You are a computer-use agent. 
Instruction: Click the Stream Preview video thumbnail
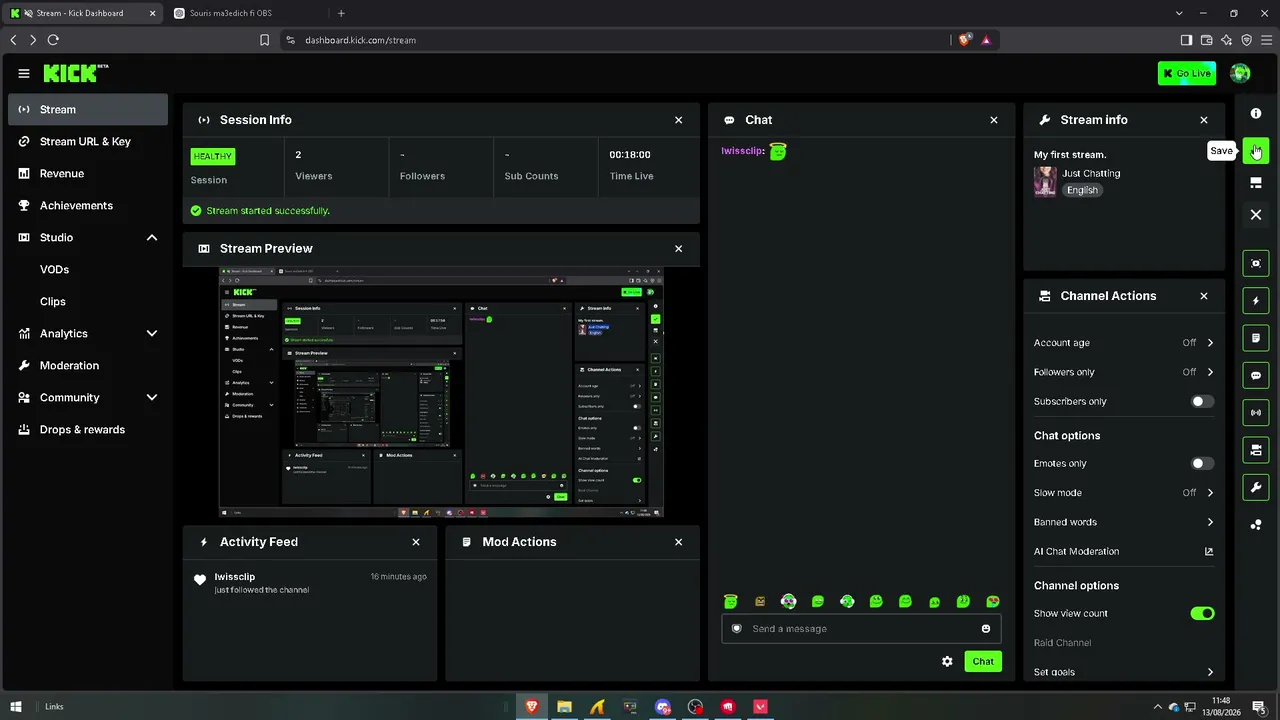(441, 392)
